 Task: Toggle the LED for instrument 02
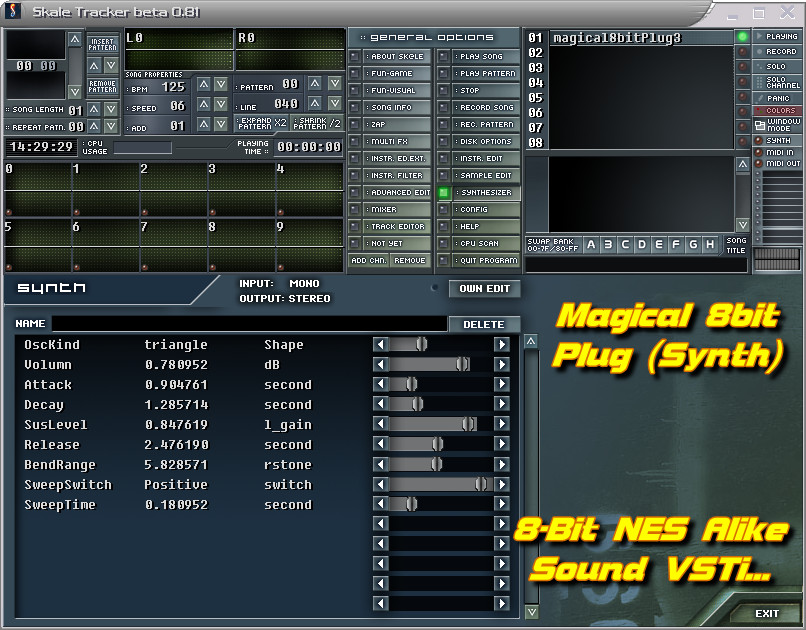click(742, 52)
